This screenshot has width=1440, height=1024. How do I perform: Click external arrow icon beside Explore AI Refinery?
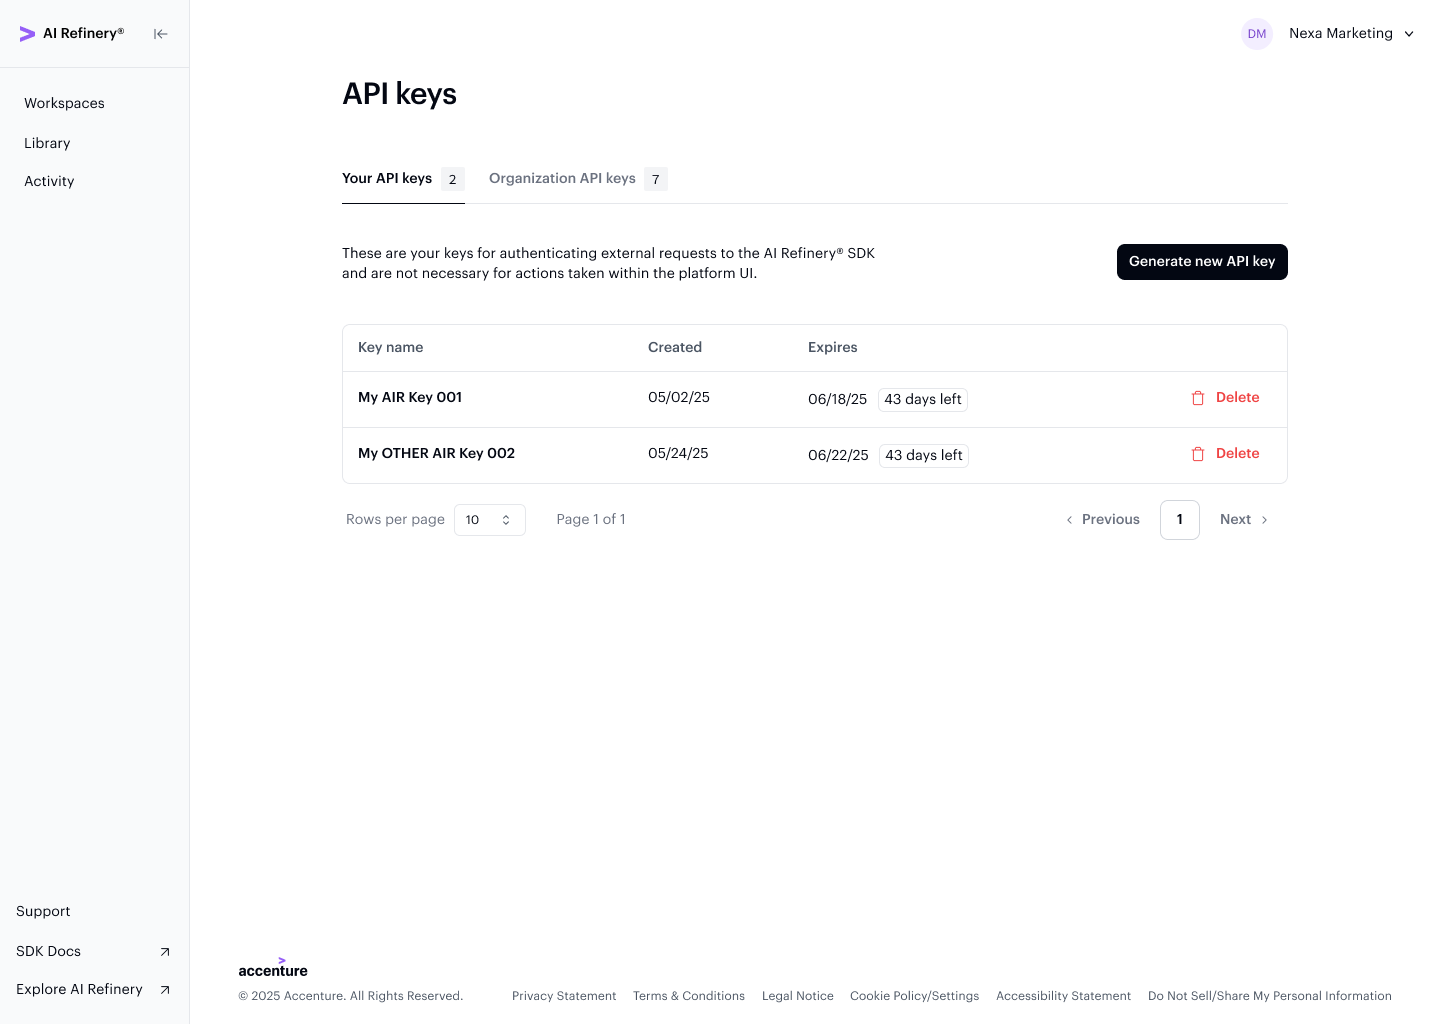coord(165,990)
